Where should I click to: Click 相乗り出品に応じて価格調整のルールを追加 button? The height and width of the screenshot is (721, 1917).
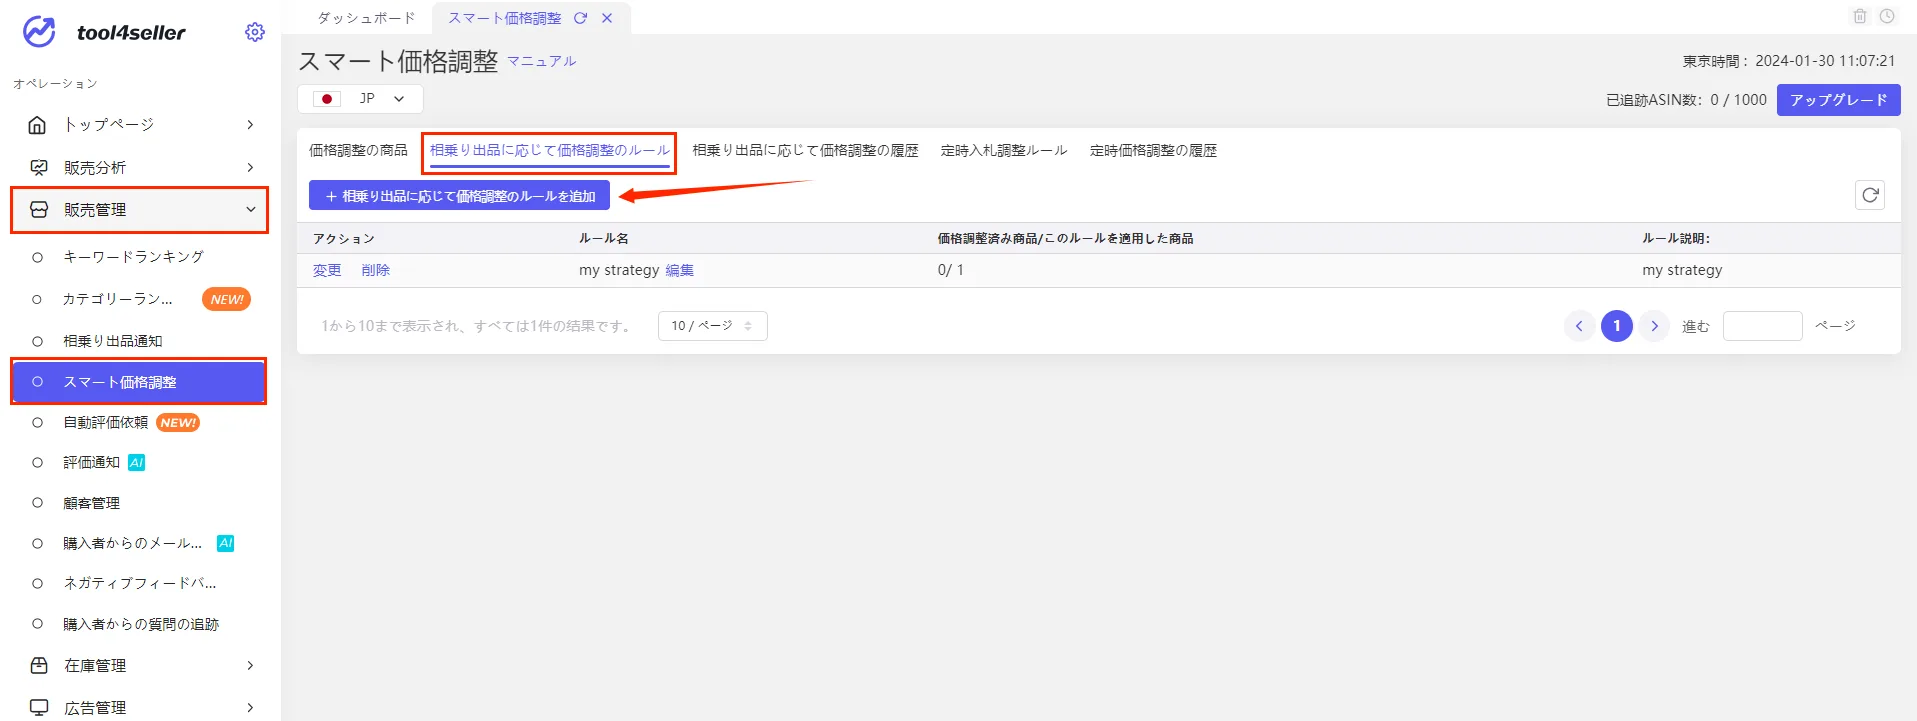coord(459,196)
